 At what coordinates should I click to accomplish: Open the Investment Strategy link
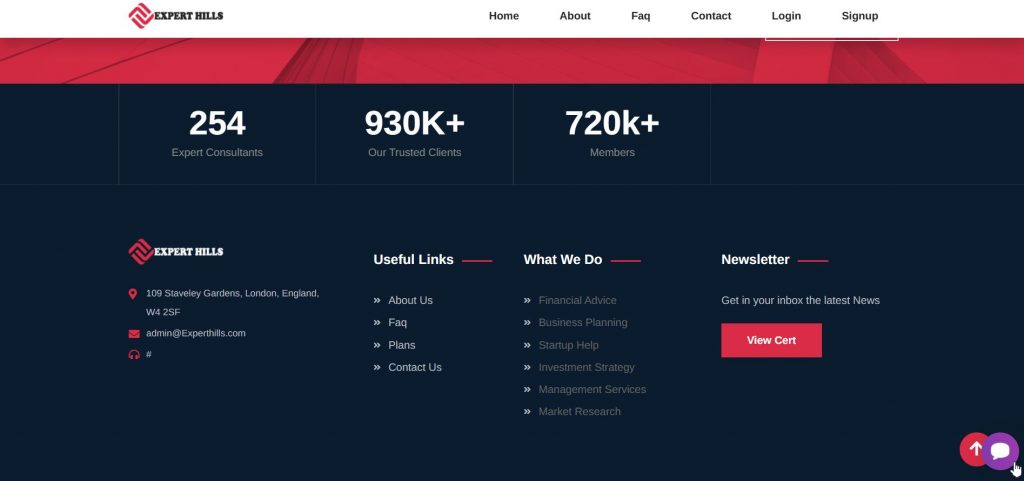[586, 368]
